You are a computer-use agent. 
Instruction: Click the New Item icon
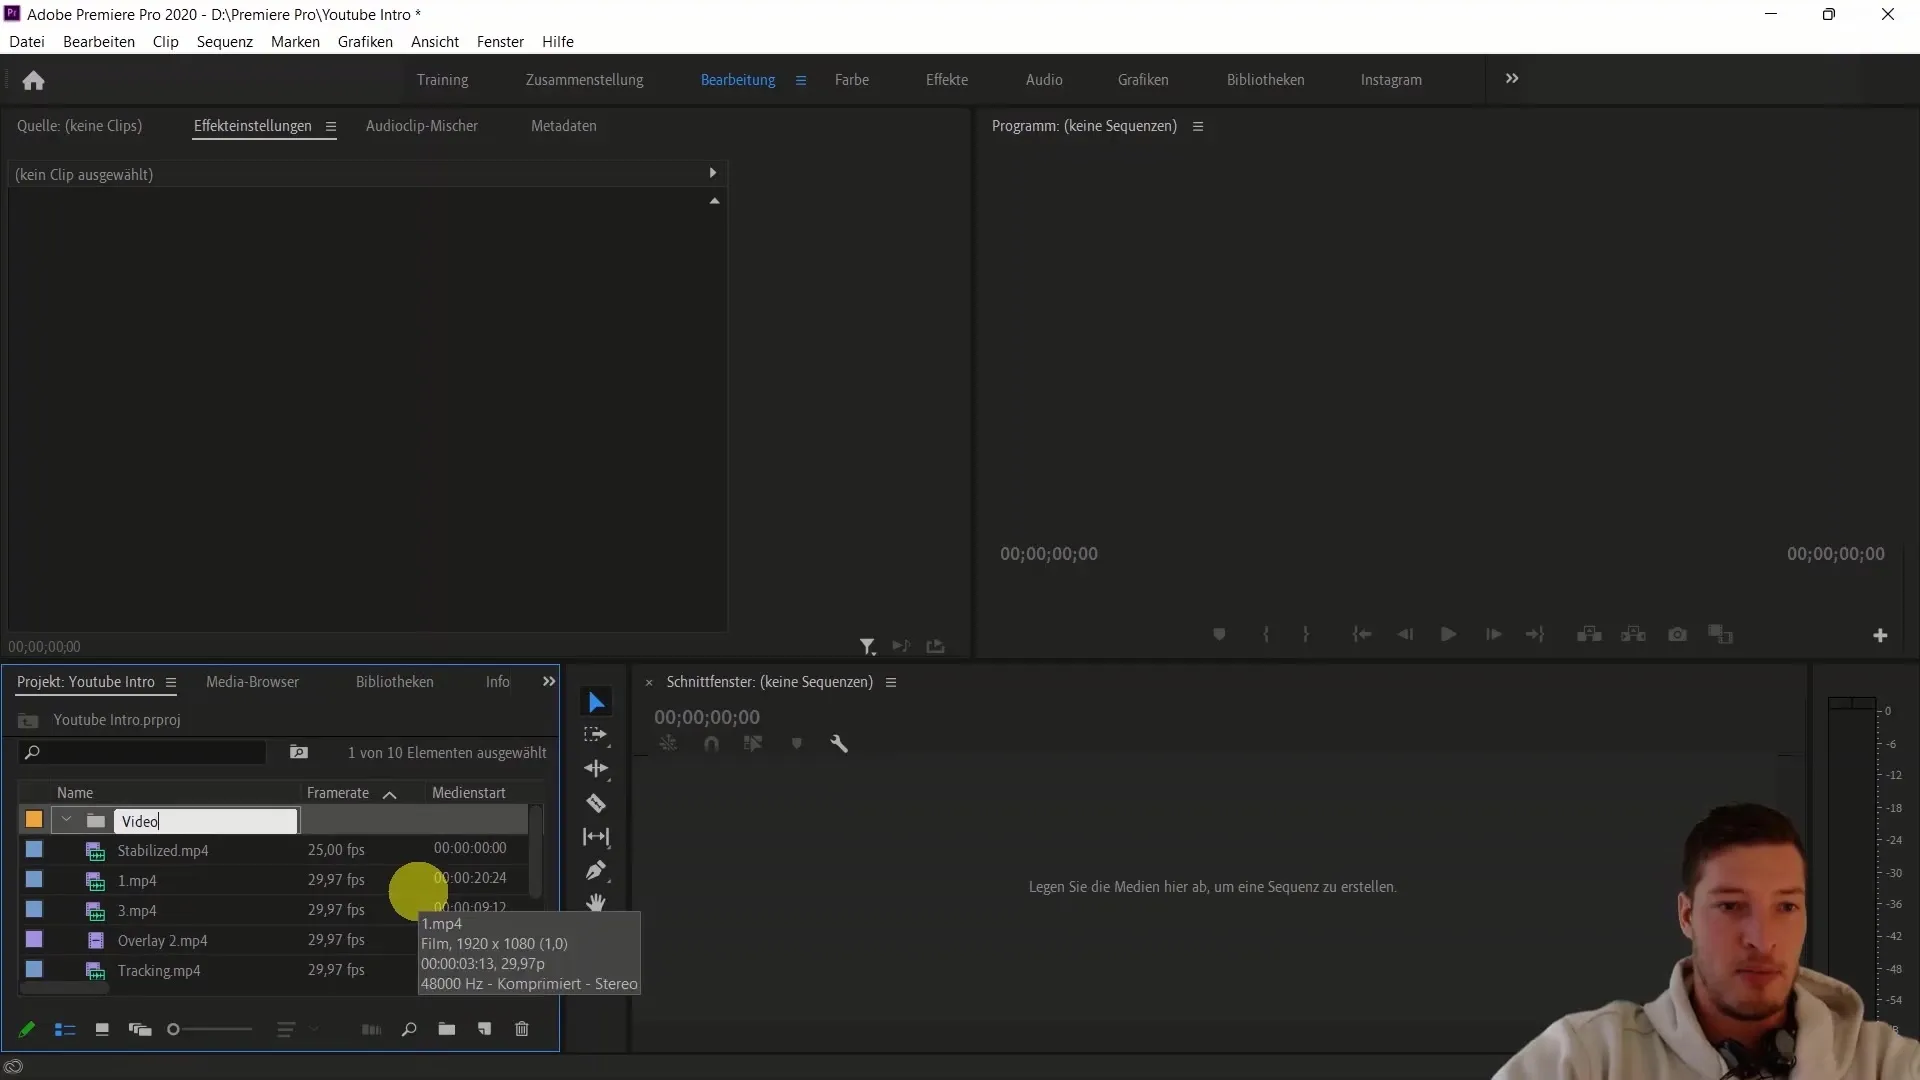tap(484, 1029)
